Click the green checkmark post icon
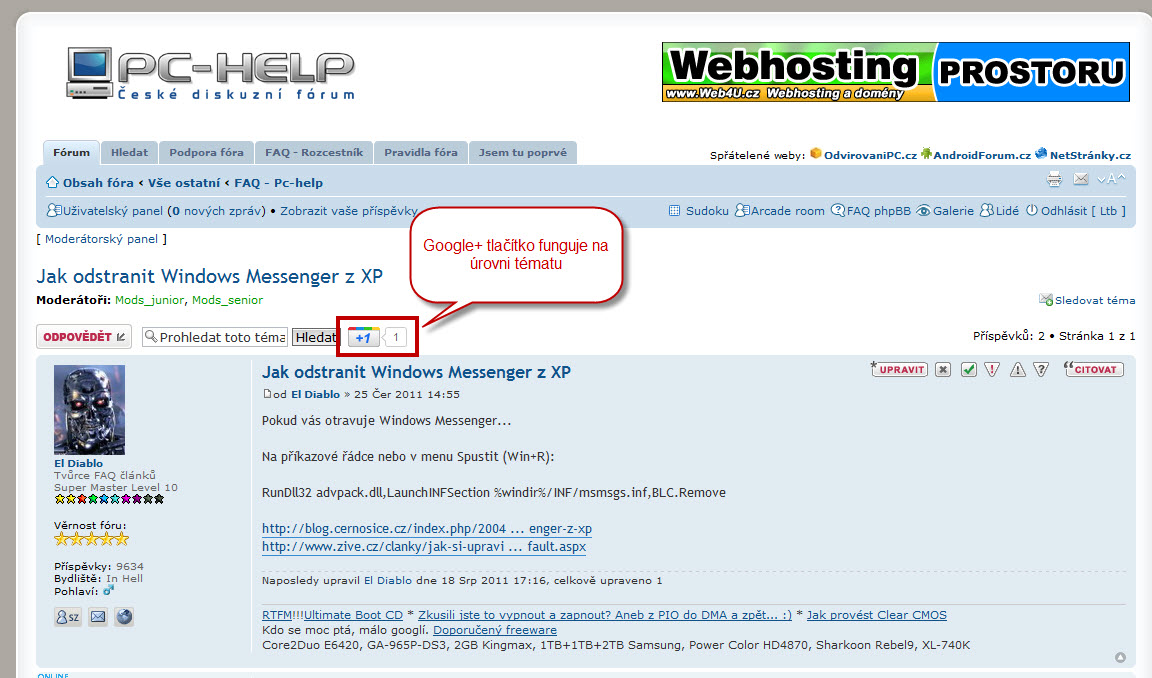This screenshot has width=1152, height=678. click(968, 370)
